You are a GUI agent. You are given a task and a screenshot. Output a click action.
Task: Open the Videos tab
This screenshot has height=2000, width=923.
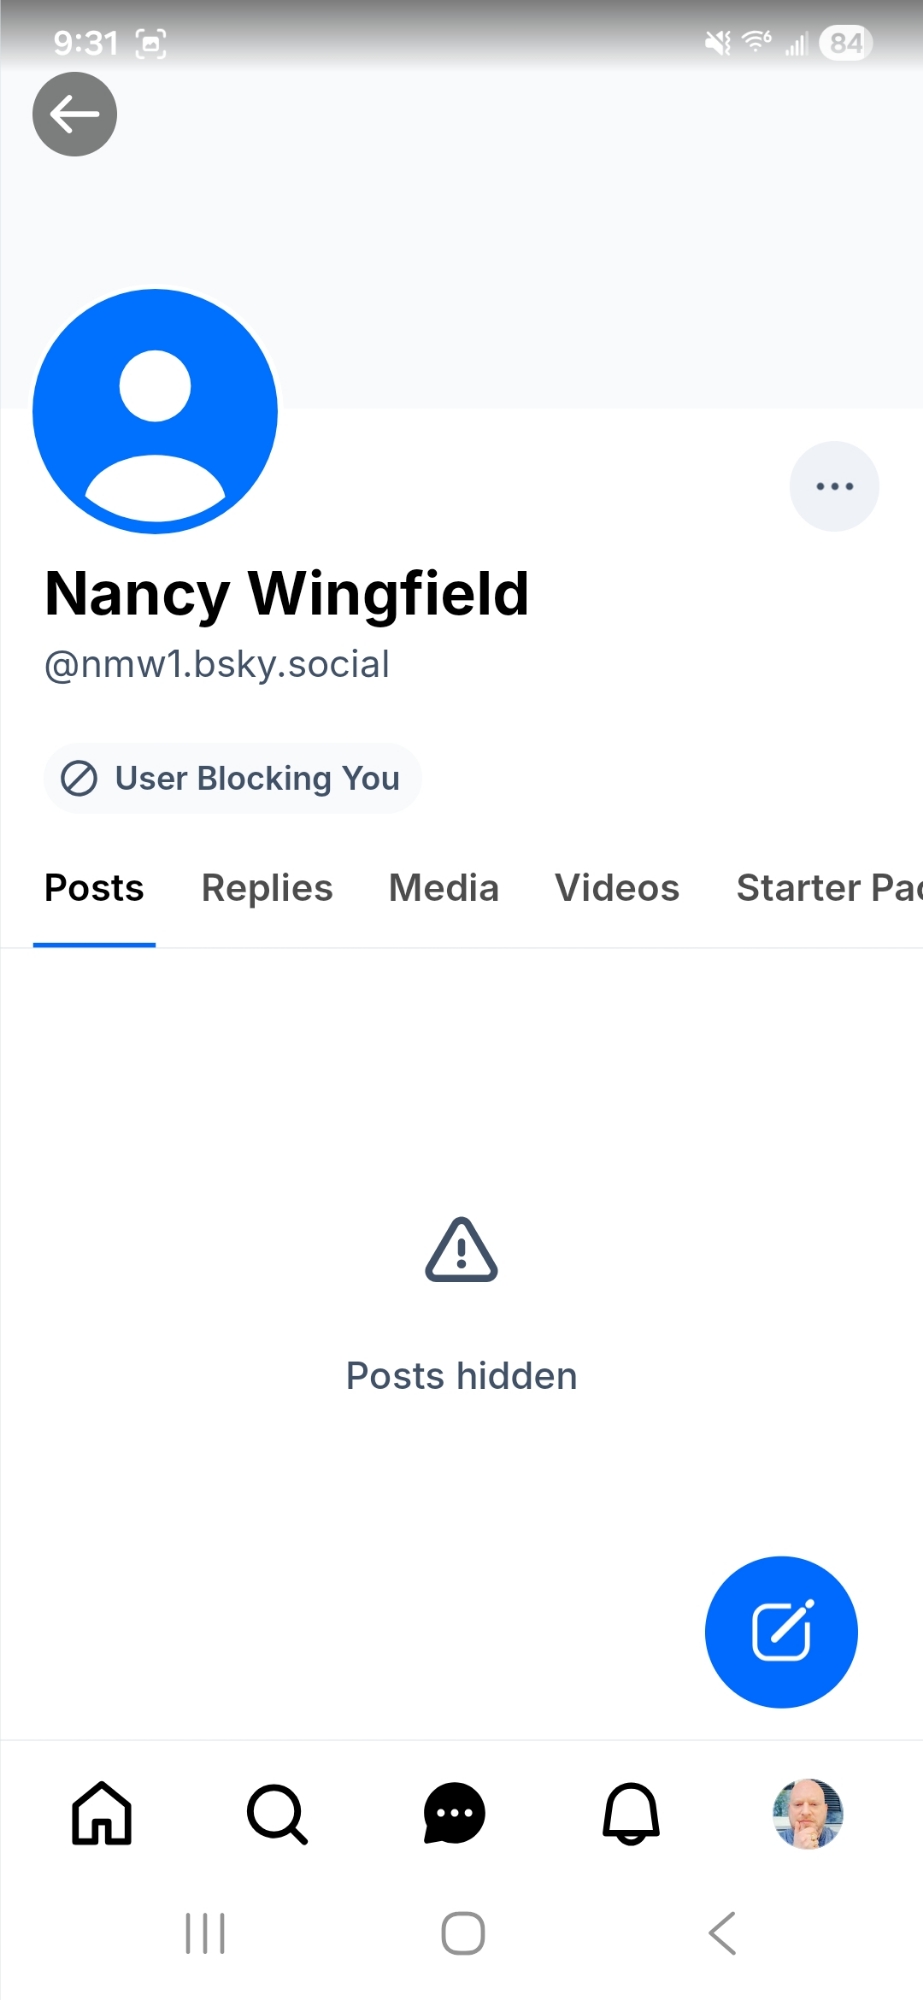point(617,888)
